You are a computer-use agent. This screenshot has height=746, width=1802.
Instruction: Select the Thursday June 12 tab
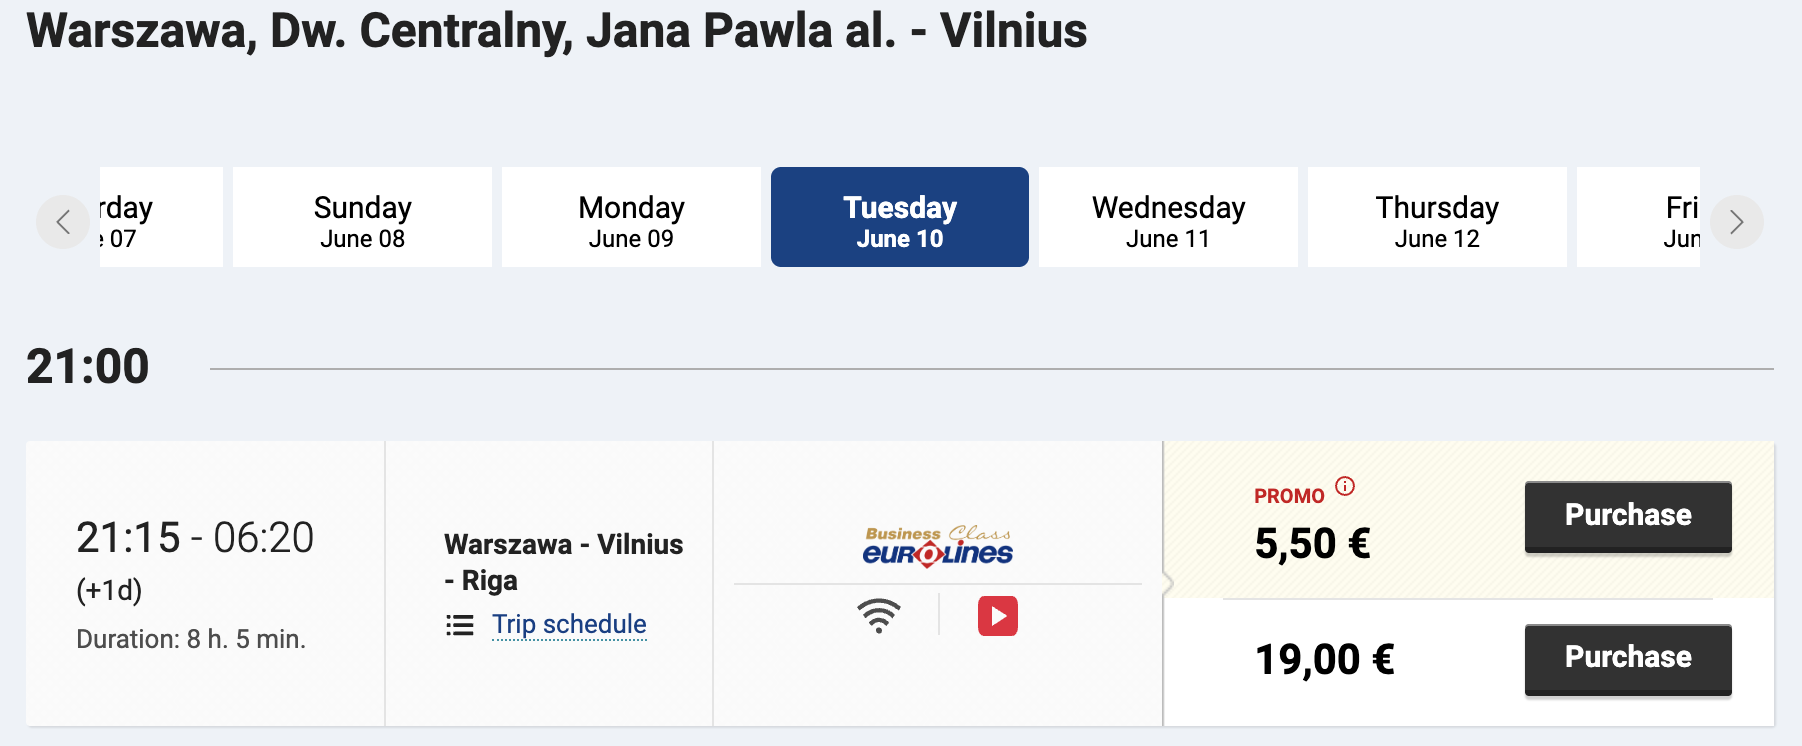pyautogui.click(x=1437, y=217)
